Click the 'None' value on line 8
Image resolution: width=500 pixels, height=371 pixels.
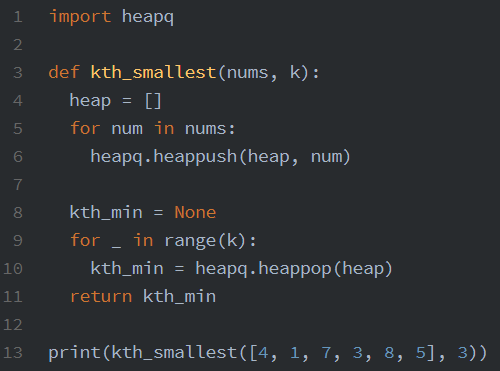[195, 212]
